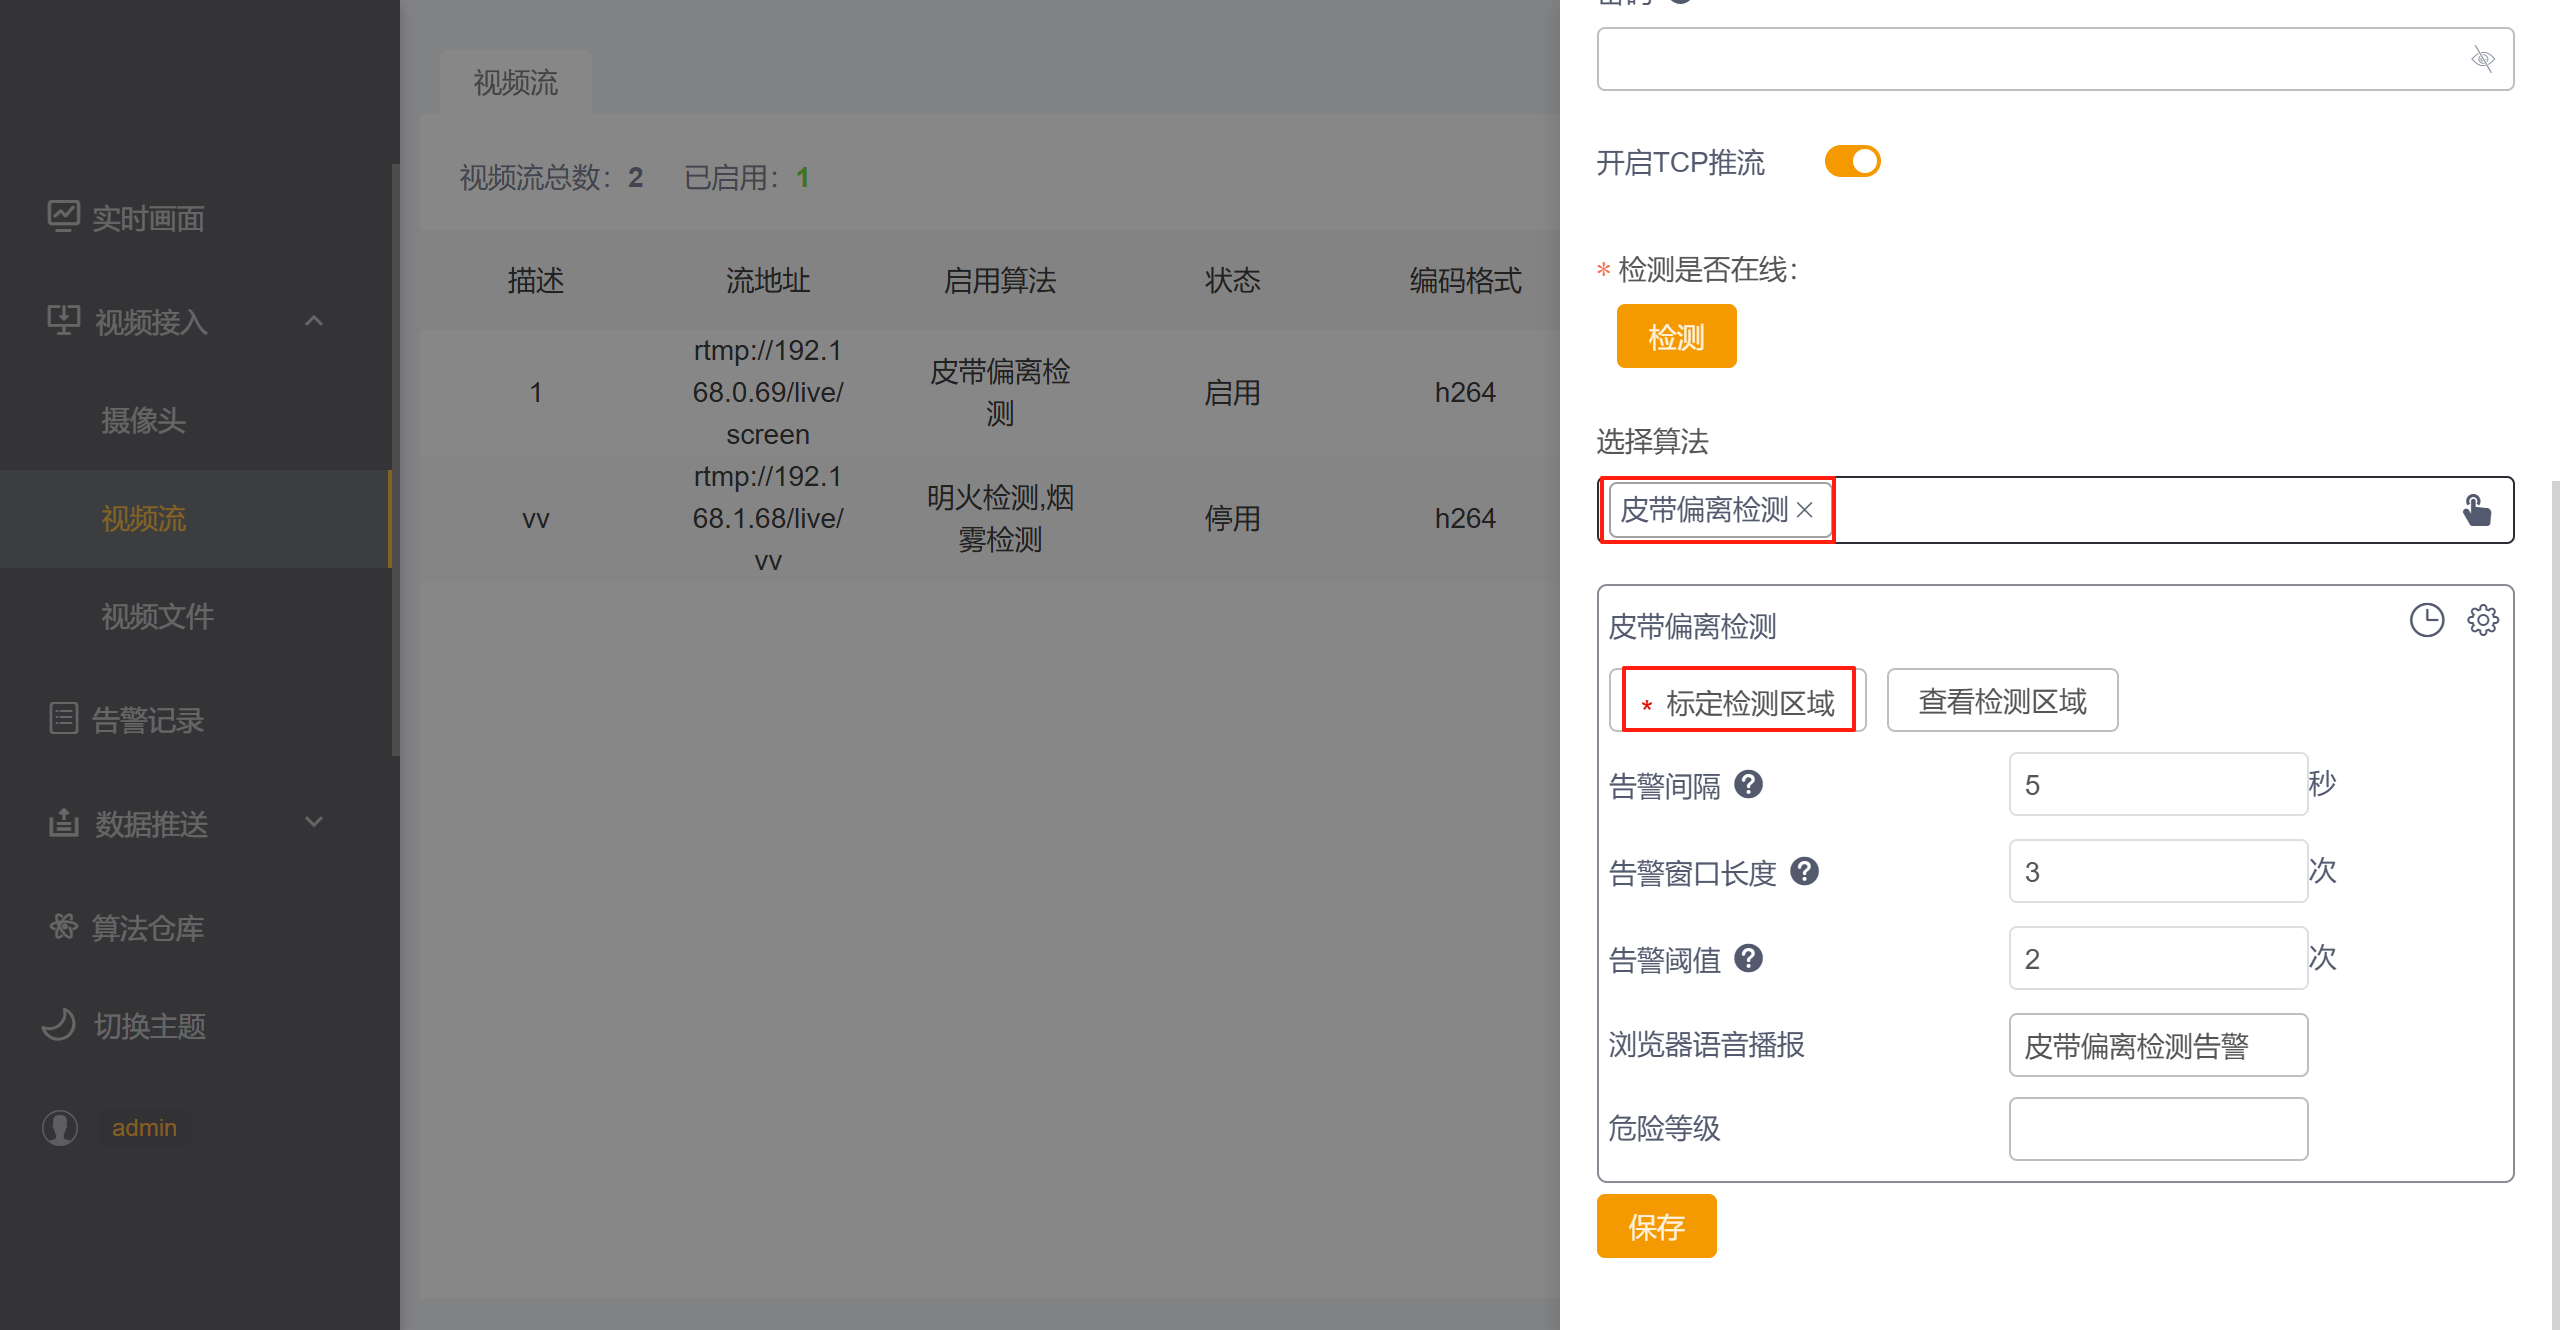This screenshot has height=1330, width=2560.
Task: Click the 编码格式 column header
Action: coord(1465,280)
